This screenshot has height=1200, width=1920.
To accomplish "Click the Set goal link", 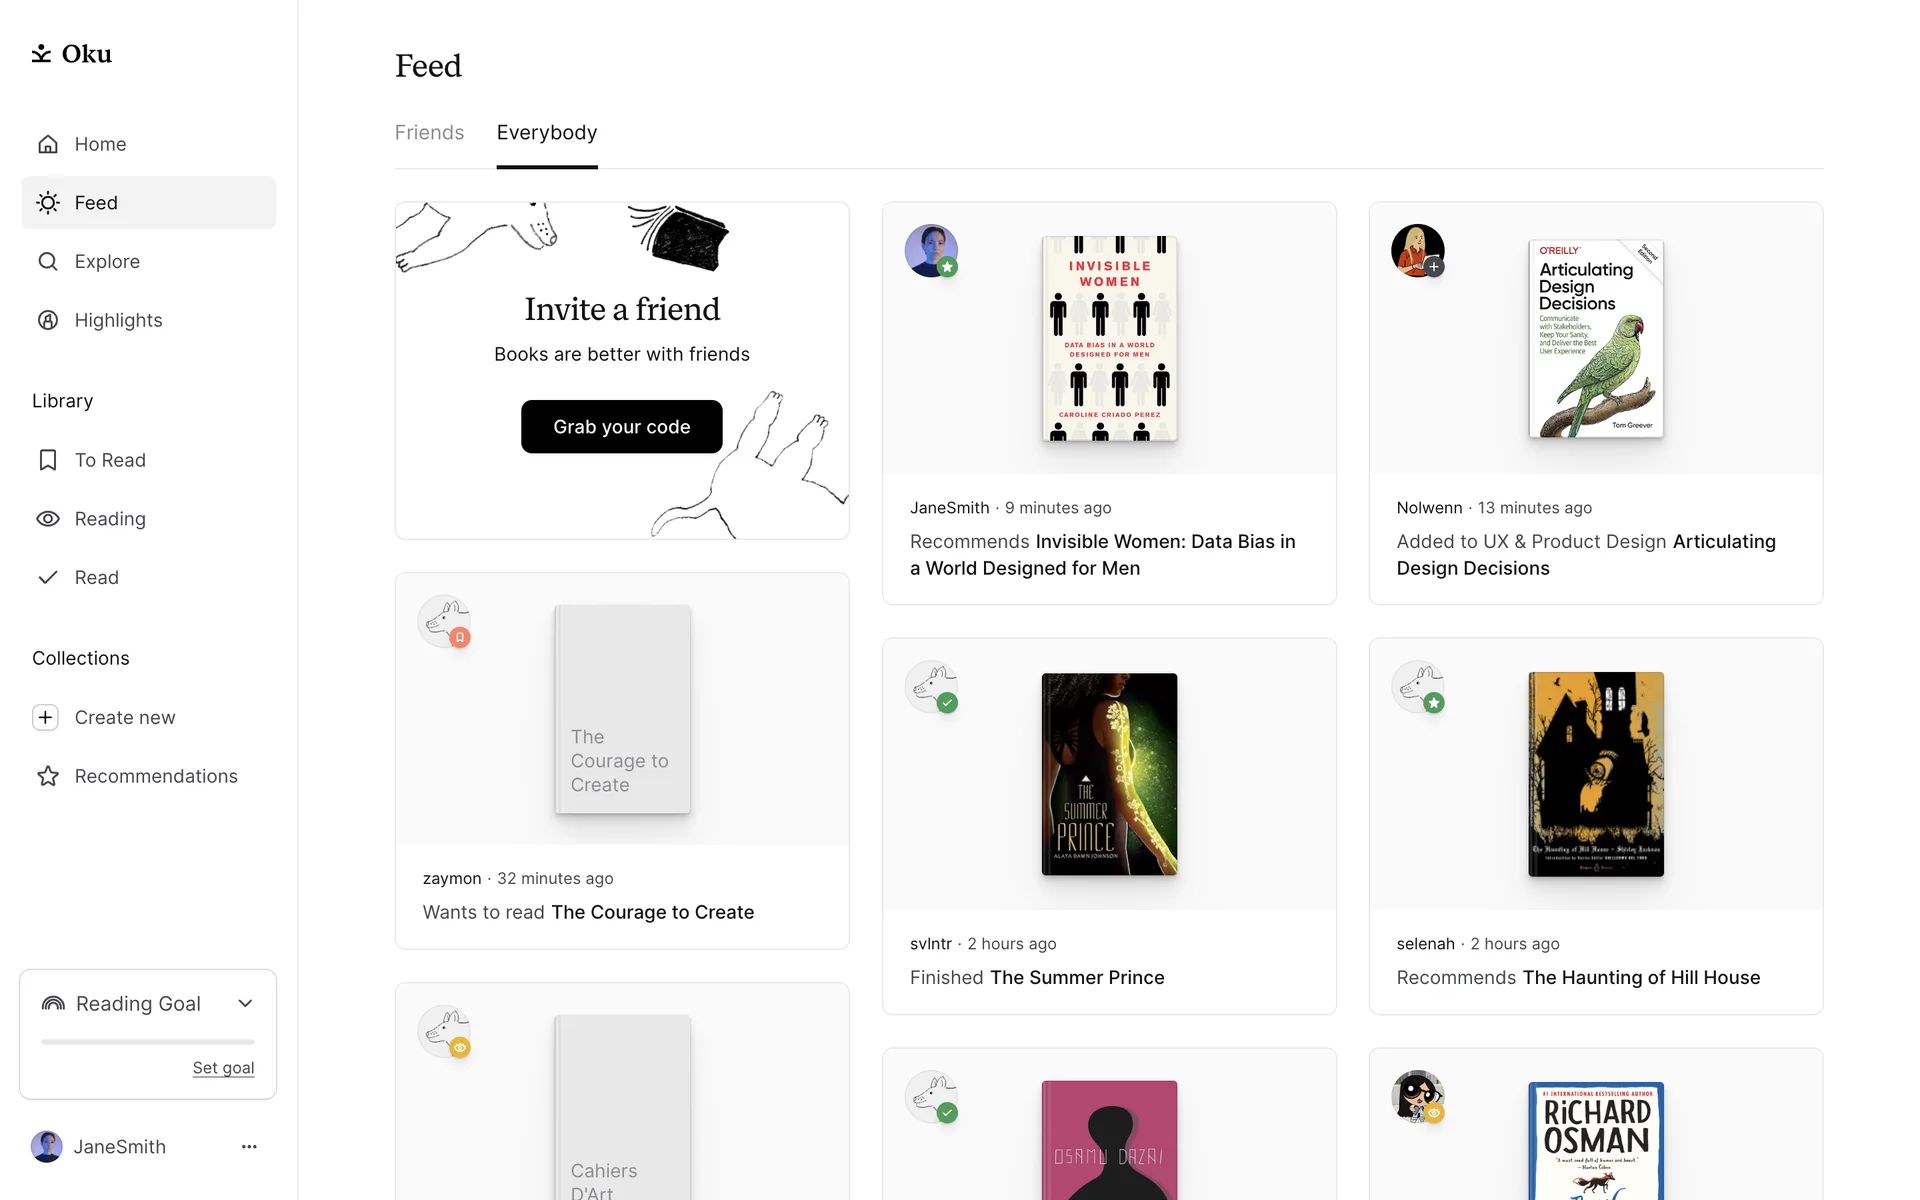I will [x=223, y=1068].
